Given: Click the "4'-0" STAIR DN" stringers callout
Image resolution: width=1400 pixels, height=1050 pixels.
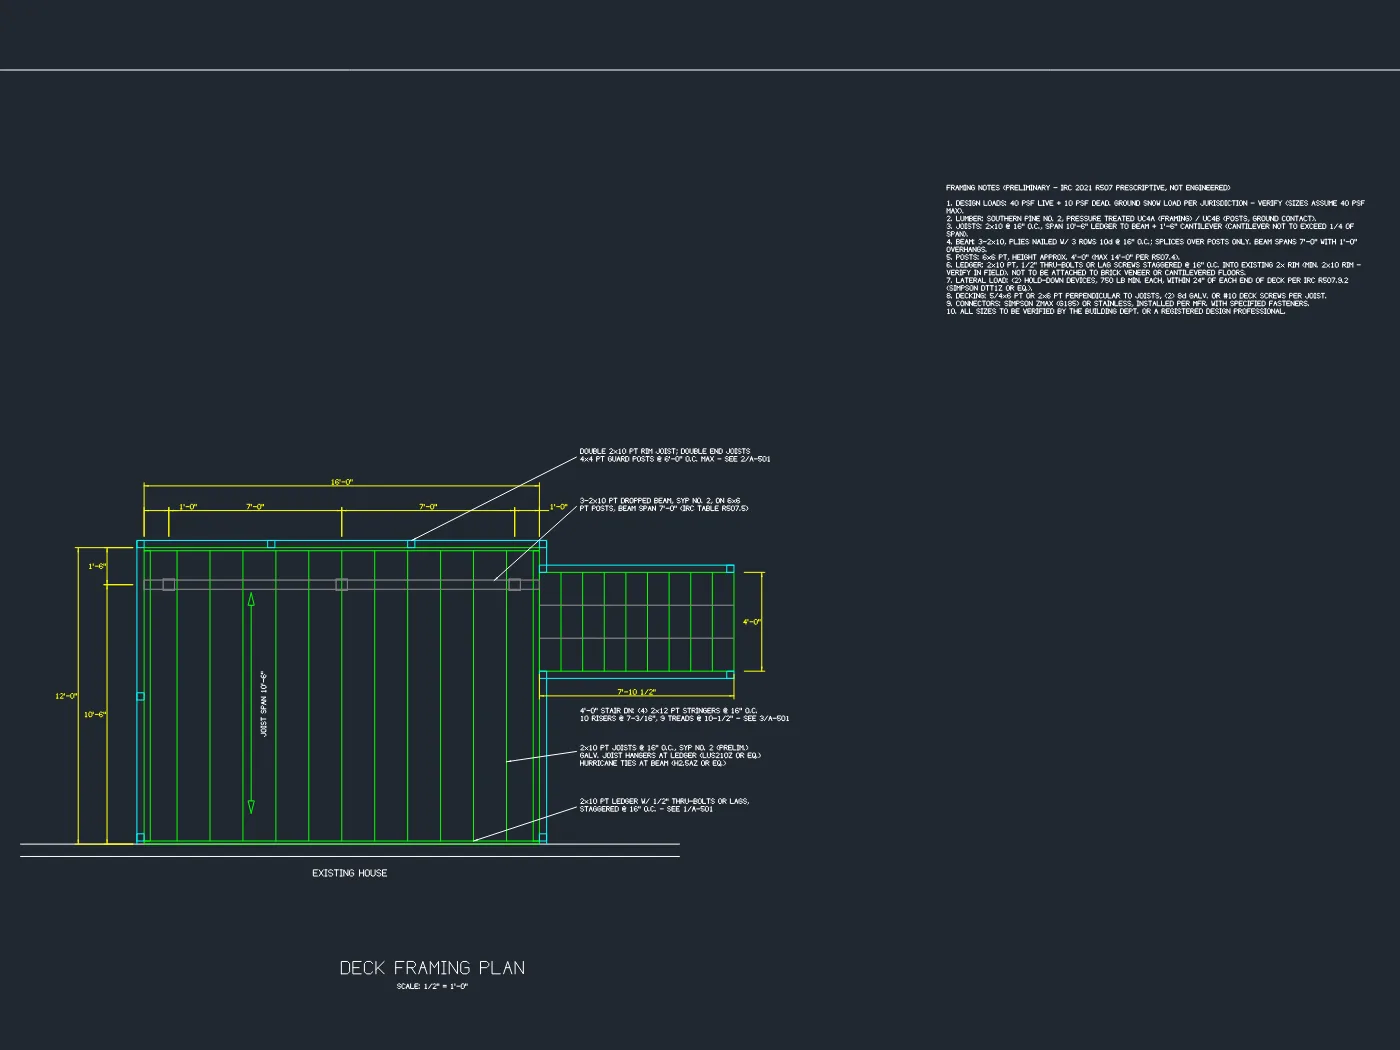Looking at the screenshot, I should [684, 714].
